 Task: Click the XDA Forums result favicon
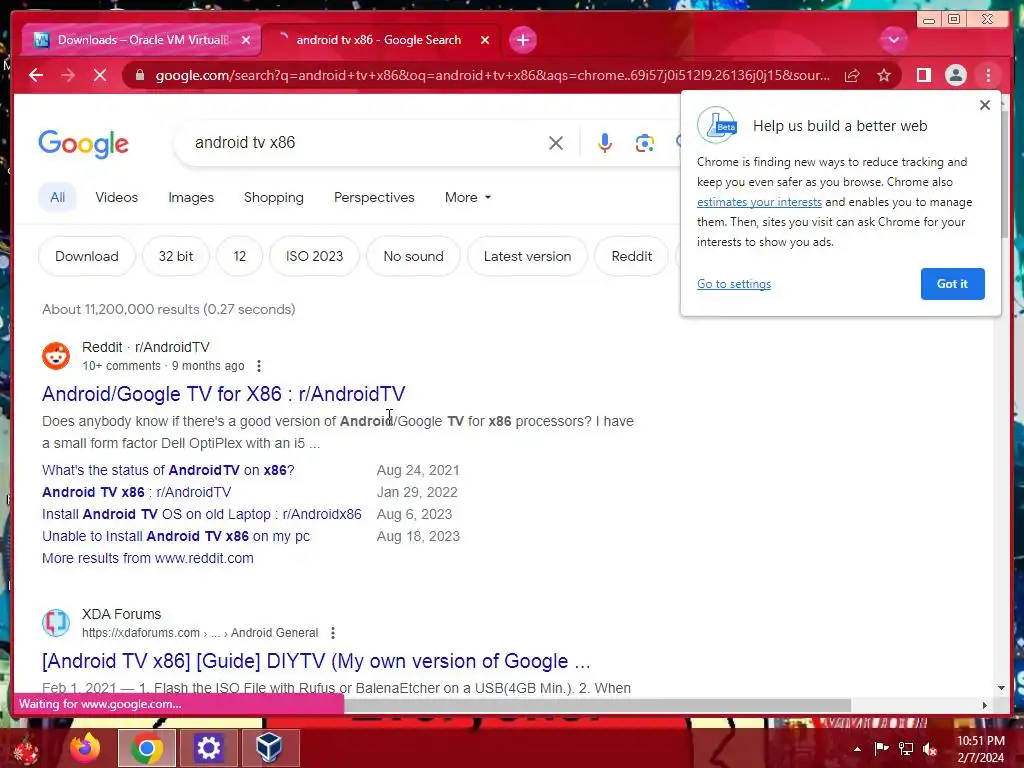click(x=56, y=623)
